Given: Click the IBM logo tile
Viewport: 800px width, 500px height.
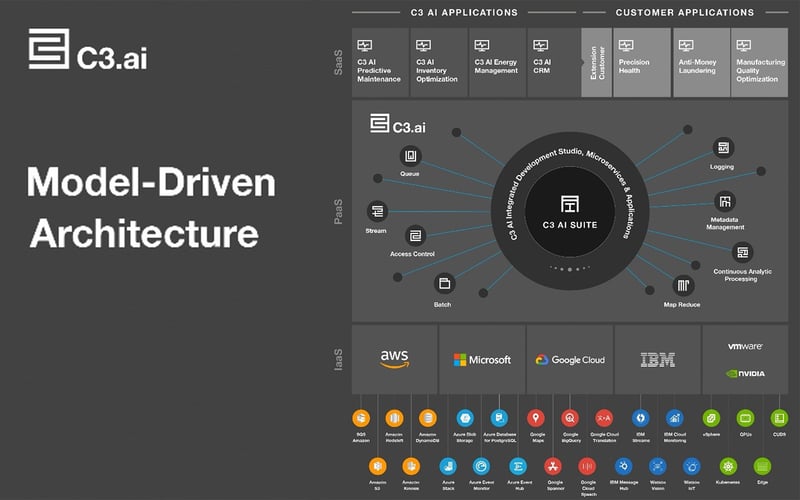Looking at the screenshot, I should (x=658, y=359).
